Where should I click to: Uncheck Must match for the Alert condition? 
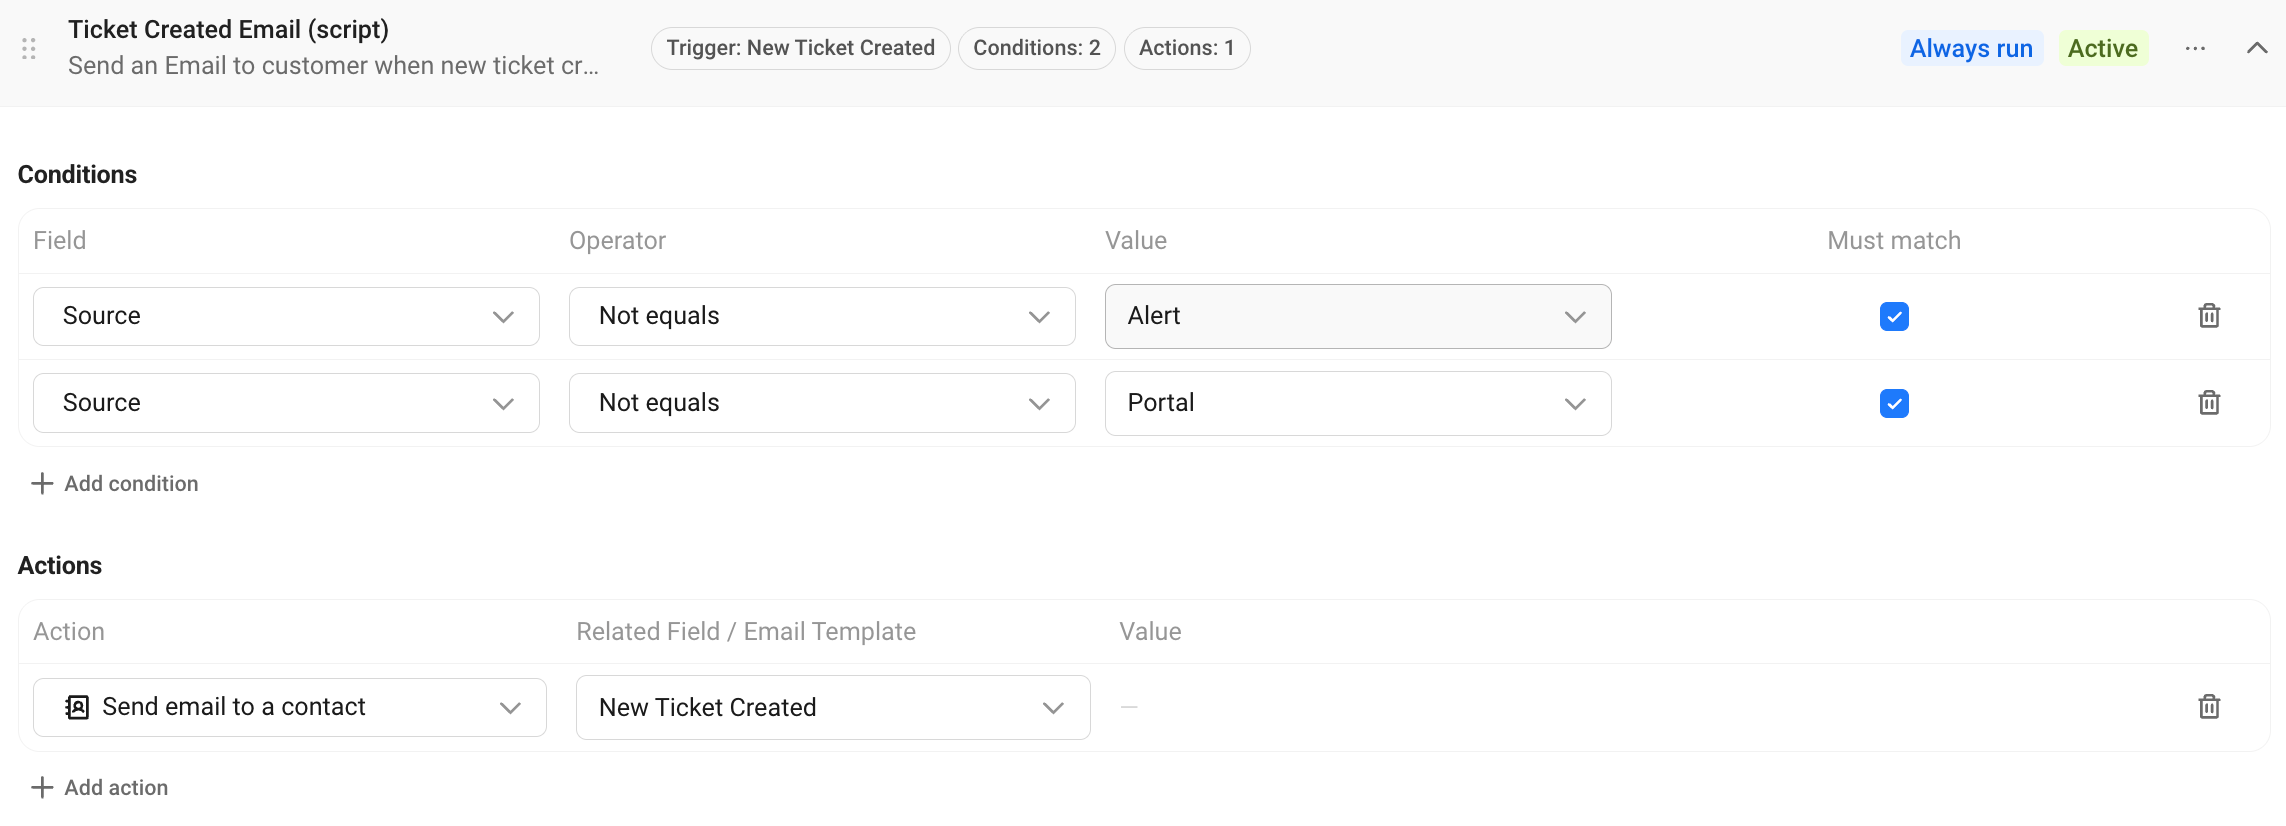[x=1894, y=316]
